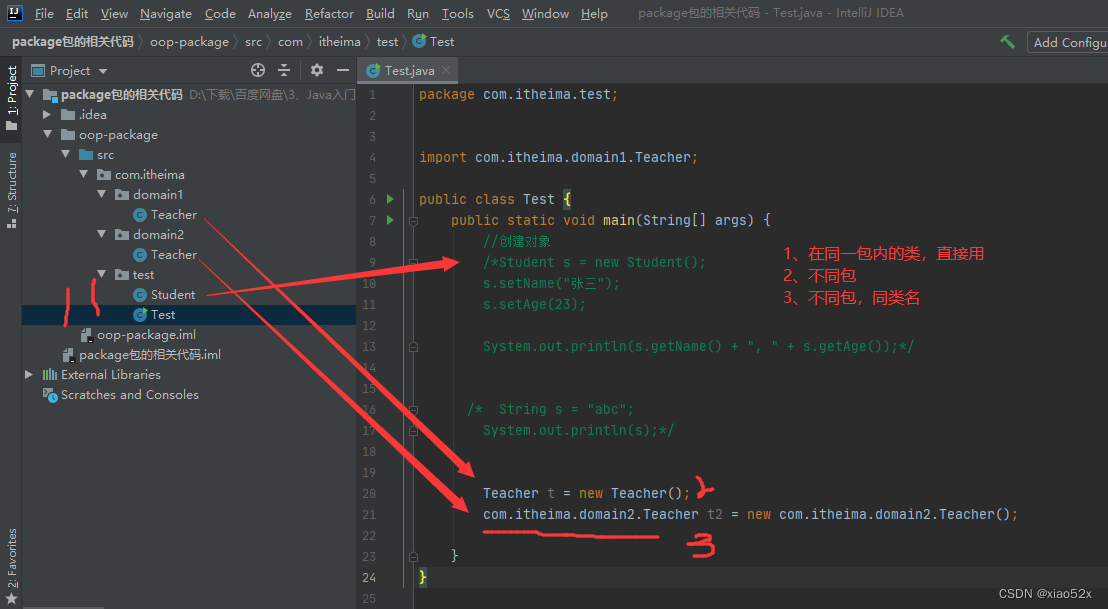Collapse the src folder
This screenshot has width=1108, height=609.
pos(66,154)
